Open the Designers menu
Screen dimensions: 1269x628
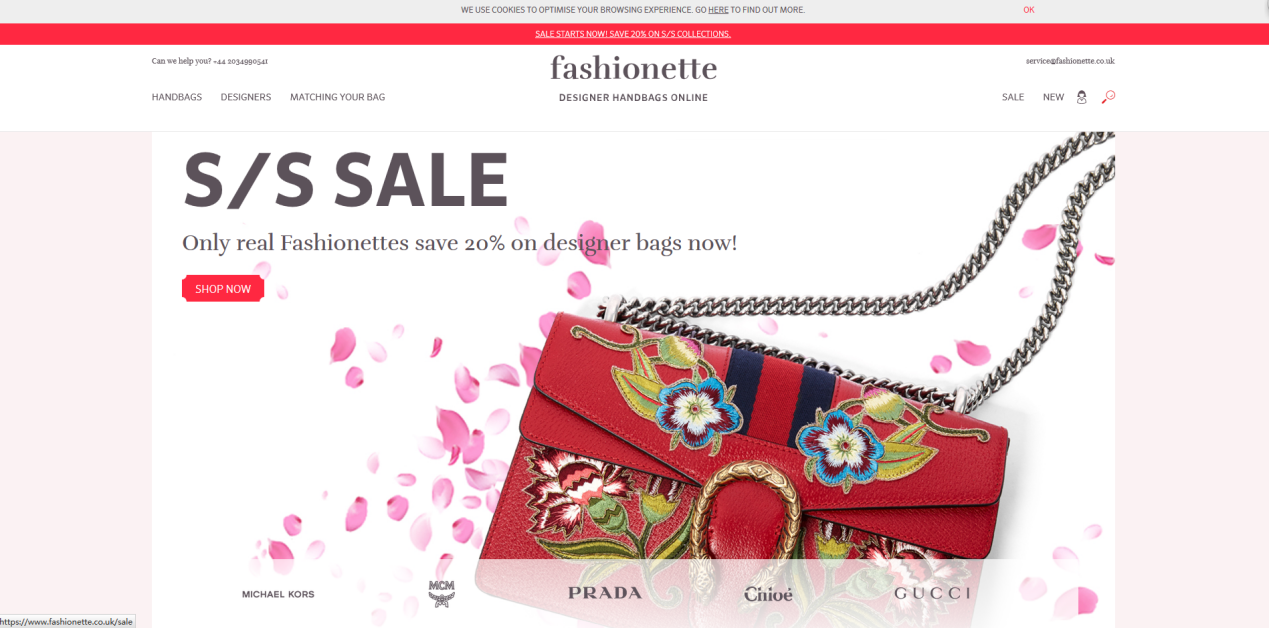pos(246,97)
